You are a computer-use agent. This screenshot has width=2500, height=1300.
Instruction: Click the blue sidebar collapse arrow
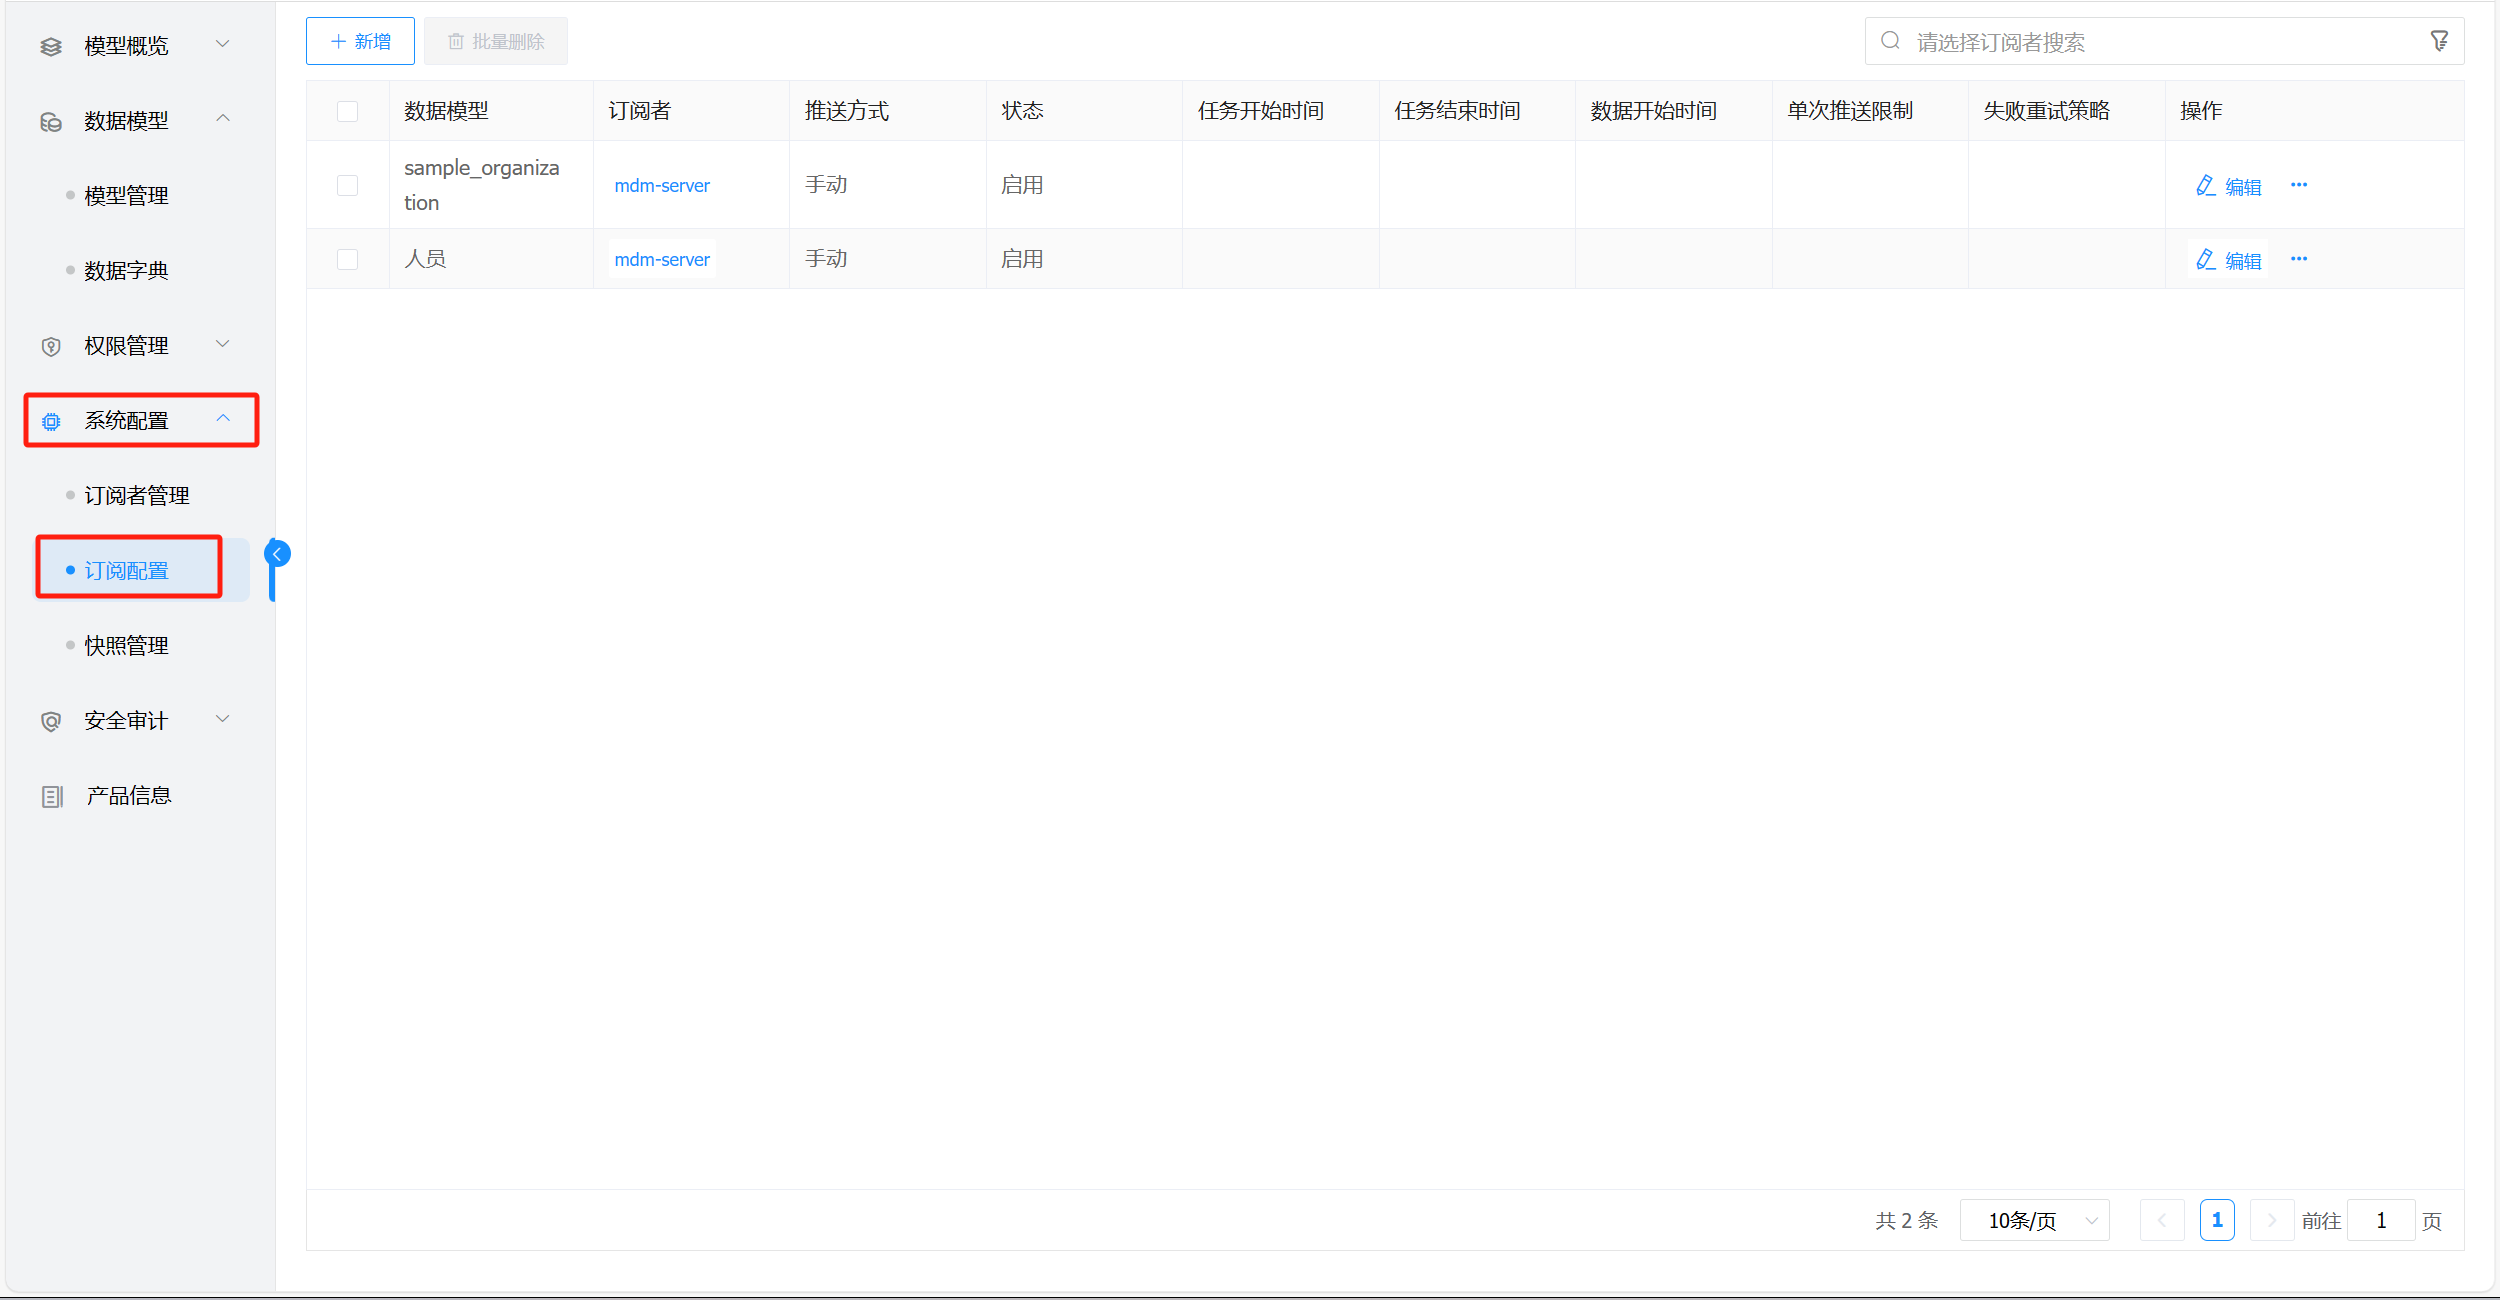(278, 553)
